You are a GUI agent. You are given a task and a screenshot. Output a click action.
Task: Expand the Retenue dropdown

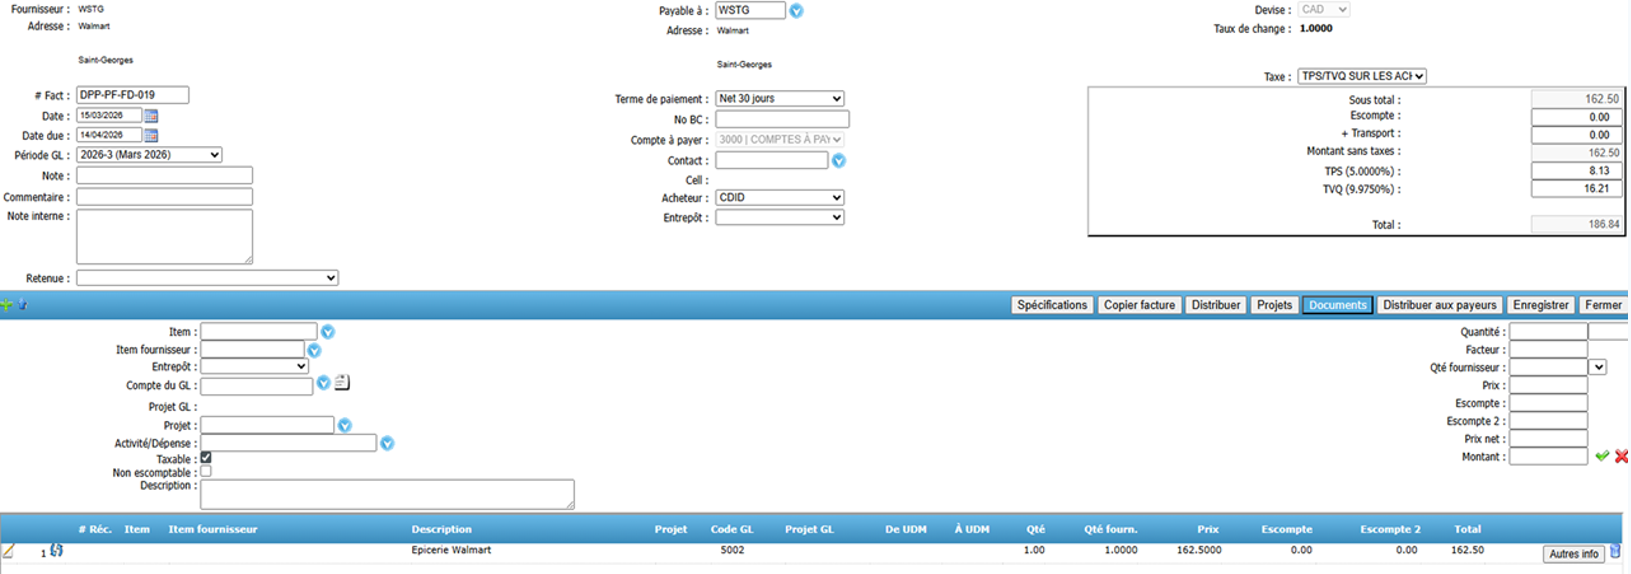pos(207,278)
